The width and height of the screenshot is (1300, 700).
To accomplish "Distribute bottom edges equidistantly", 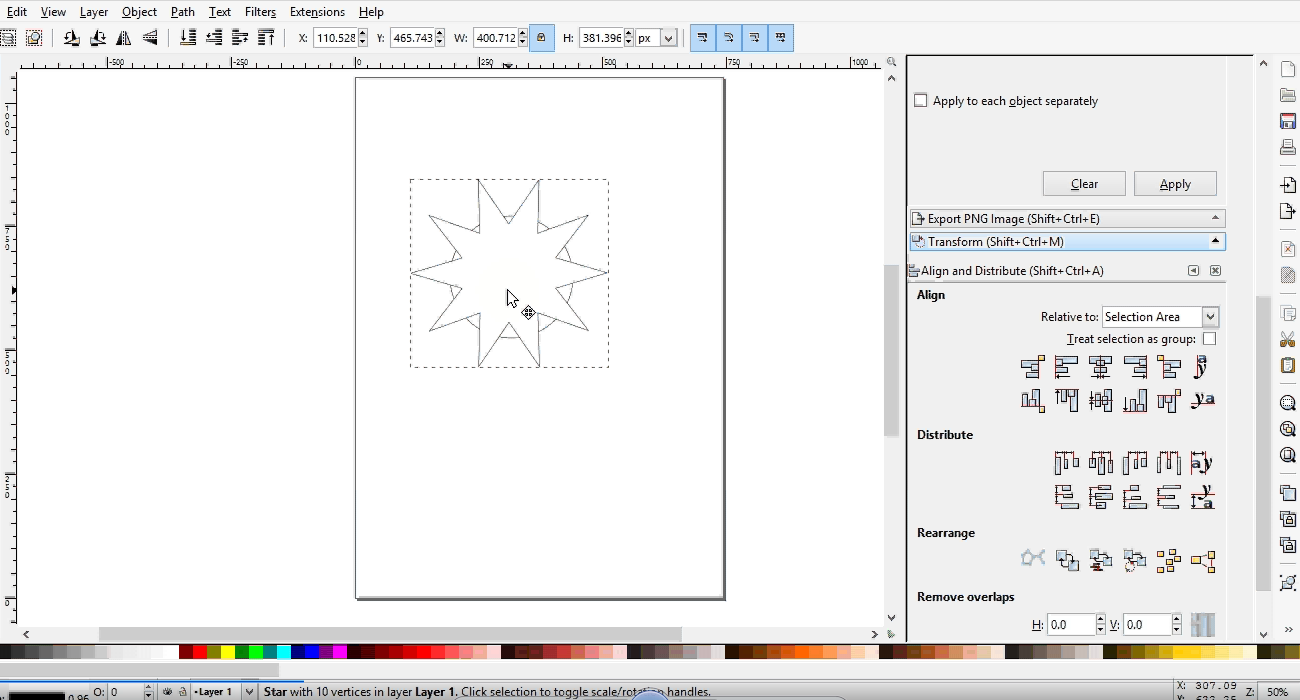I will pyautogui.click(x=1135, y=496).
